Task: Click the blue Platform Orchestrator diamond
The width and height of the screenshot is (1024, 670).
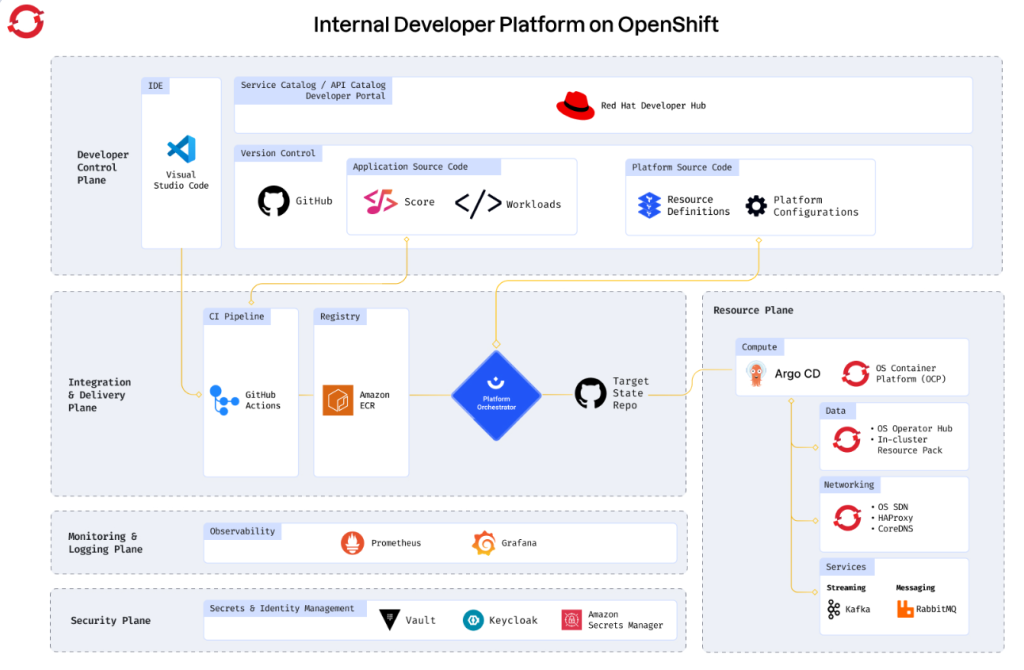Action: [x=495, y=395]
